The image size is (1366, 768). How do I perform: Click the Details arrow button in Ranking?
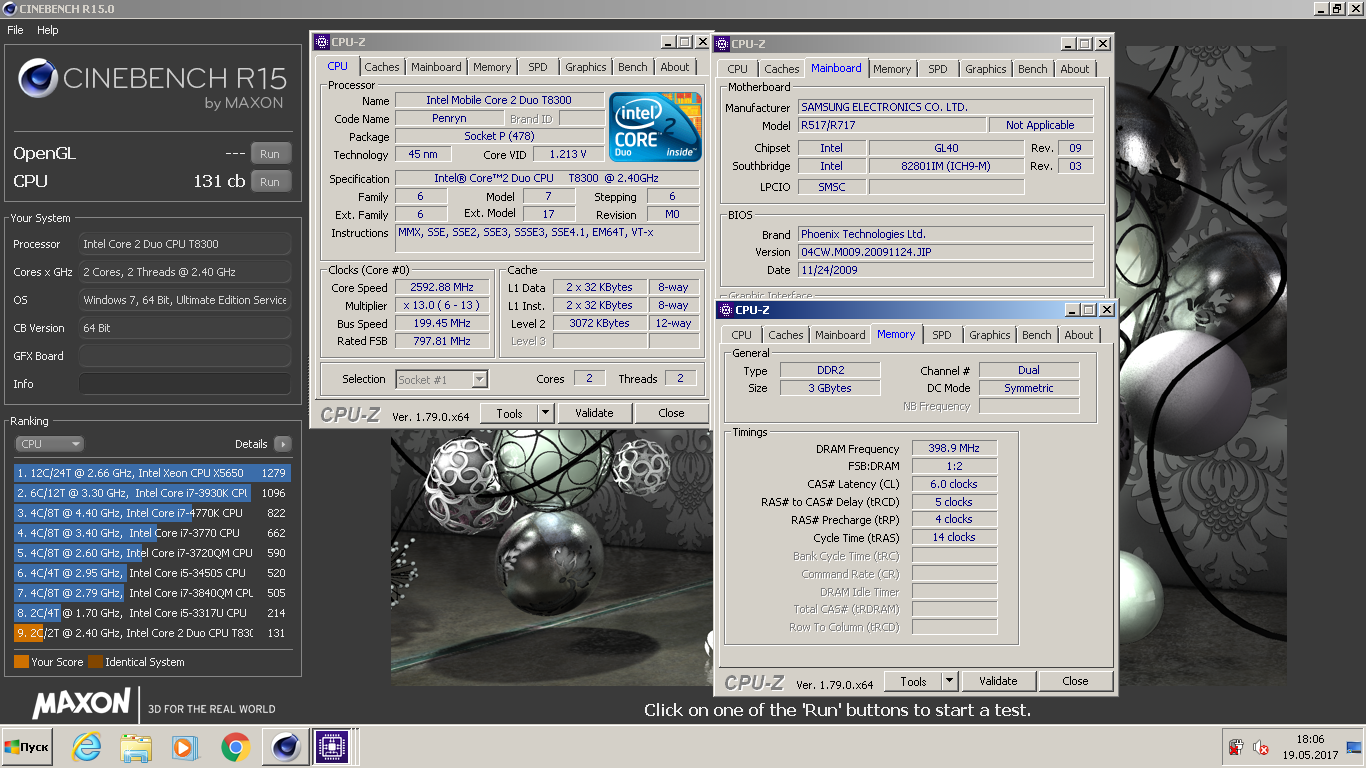(x=282, y=444)
